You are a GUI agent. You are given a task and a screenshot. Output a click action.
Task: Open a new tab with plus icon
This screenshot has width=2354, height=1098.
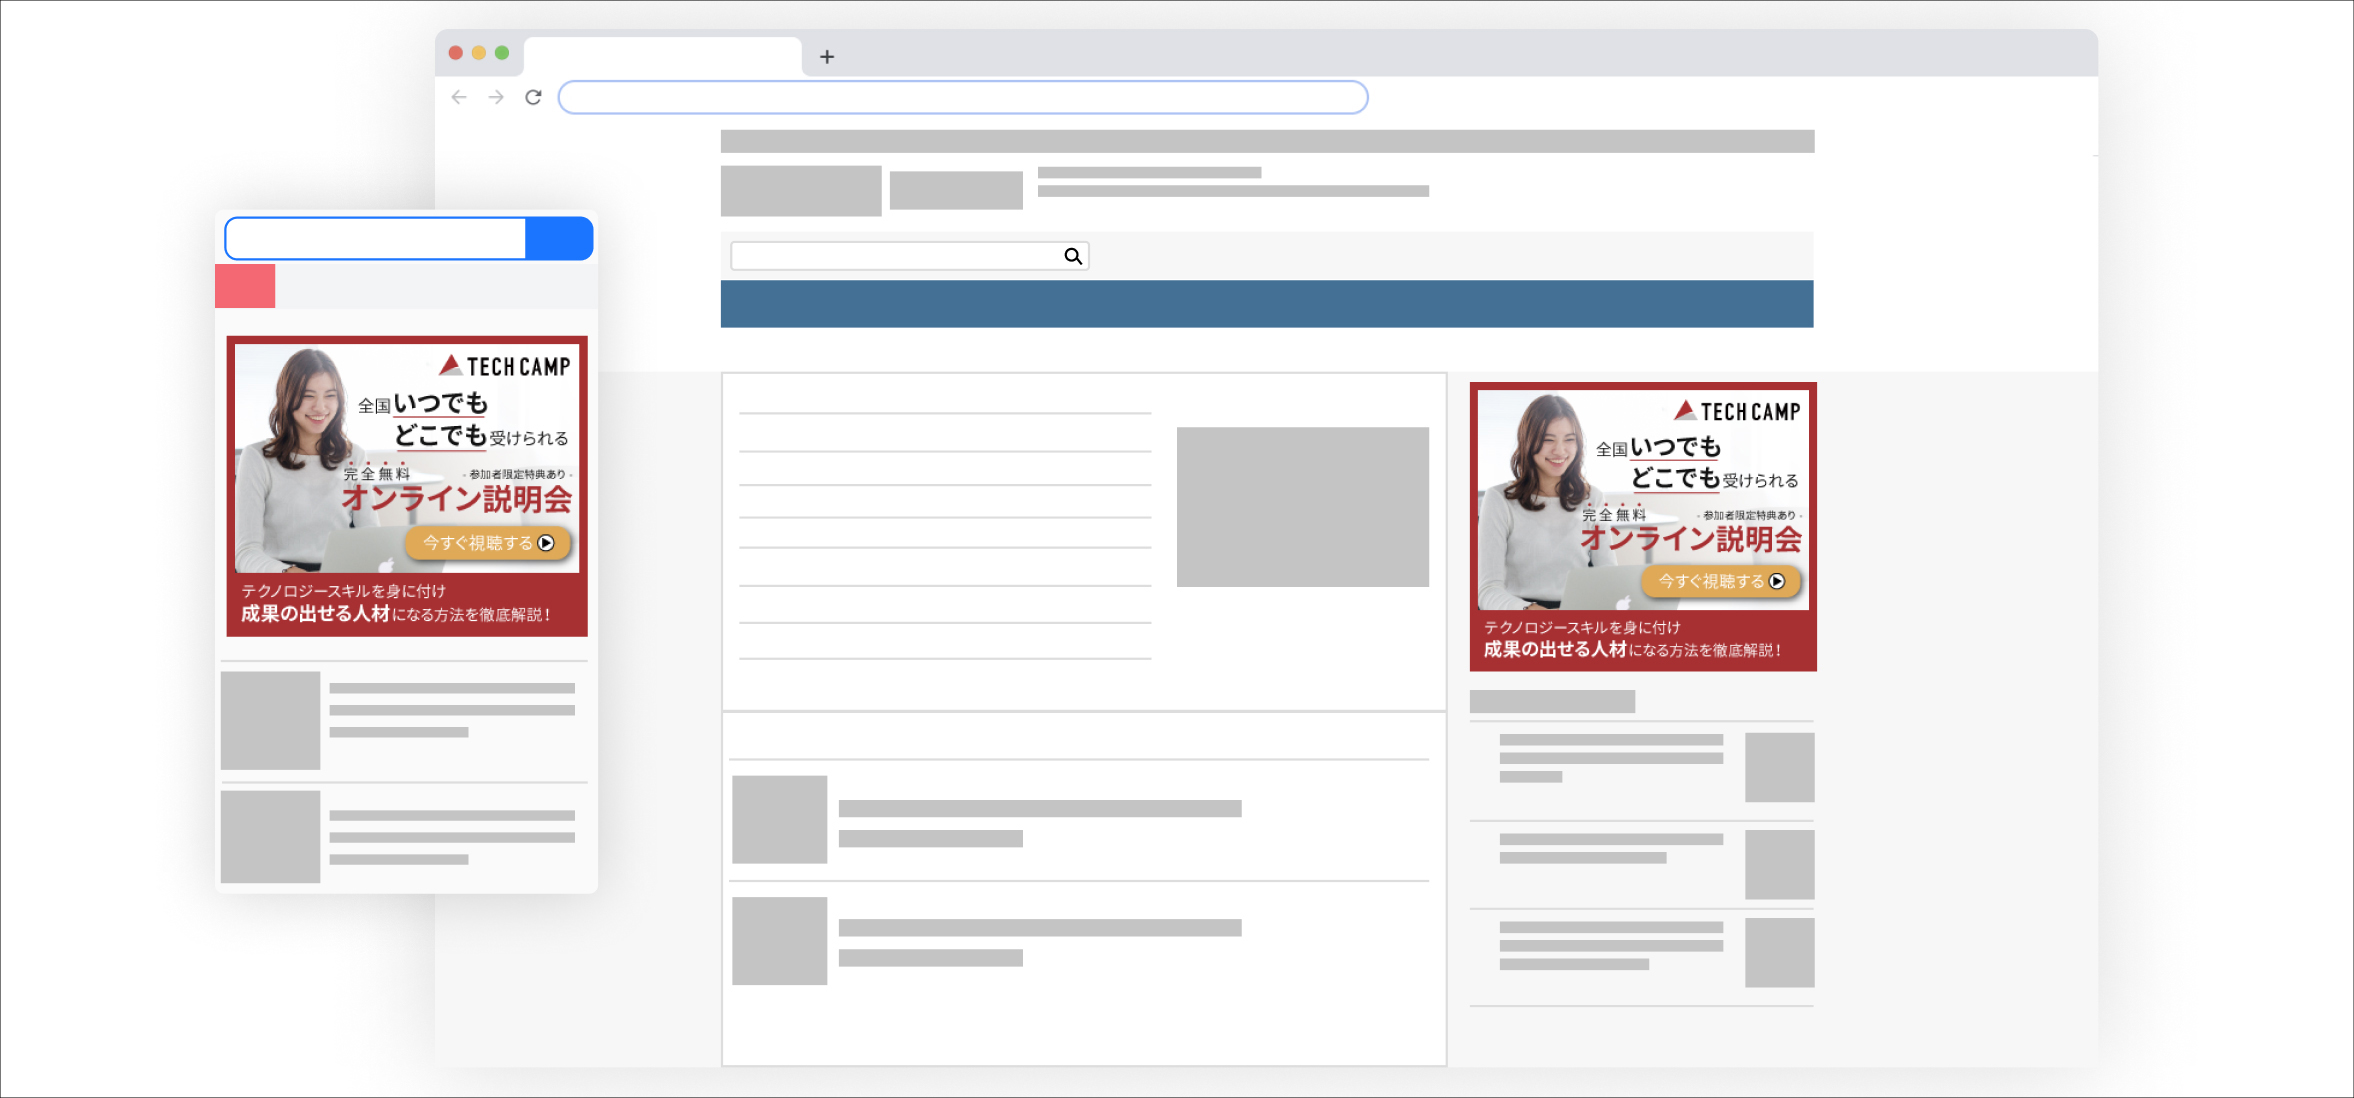click(827, 57)
